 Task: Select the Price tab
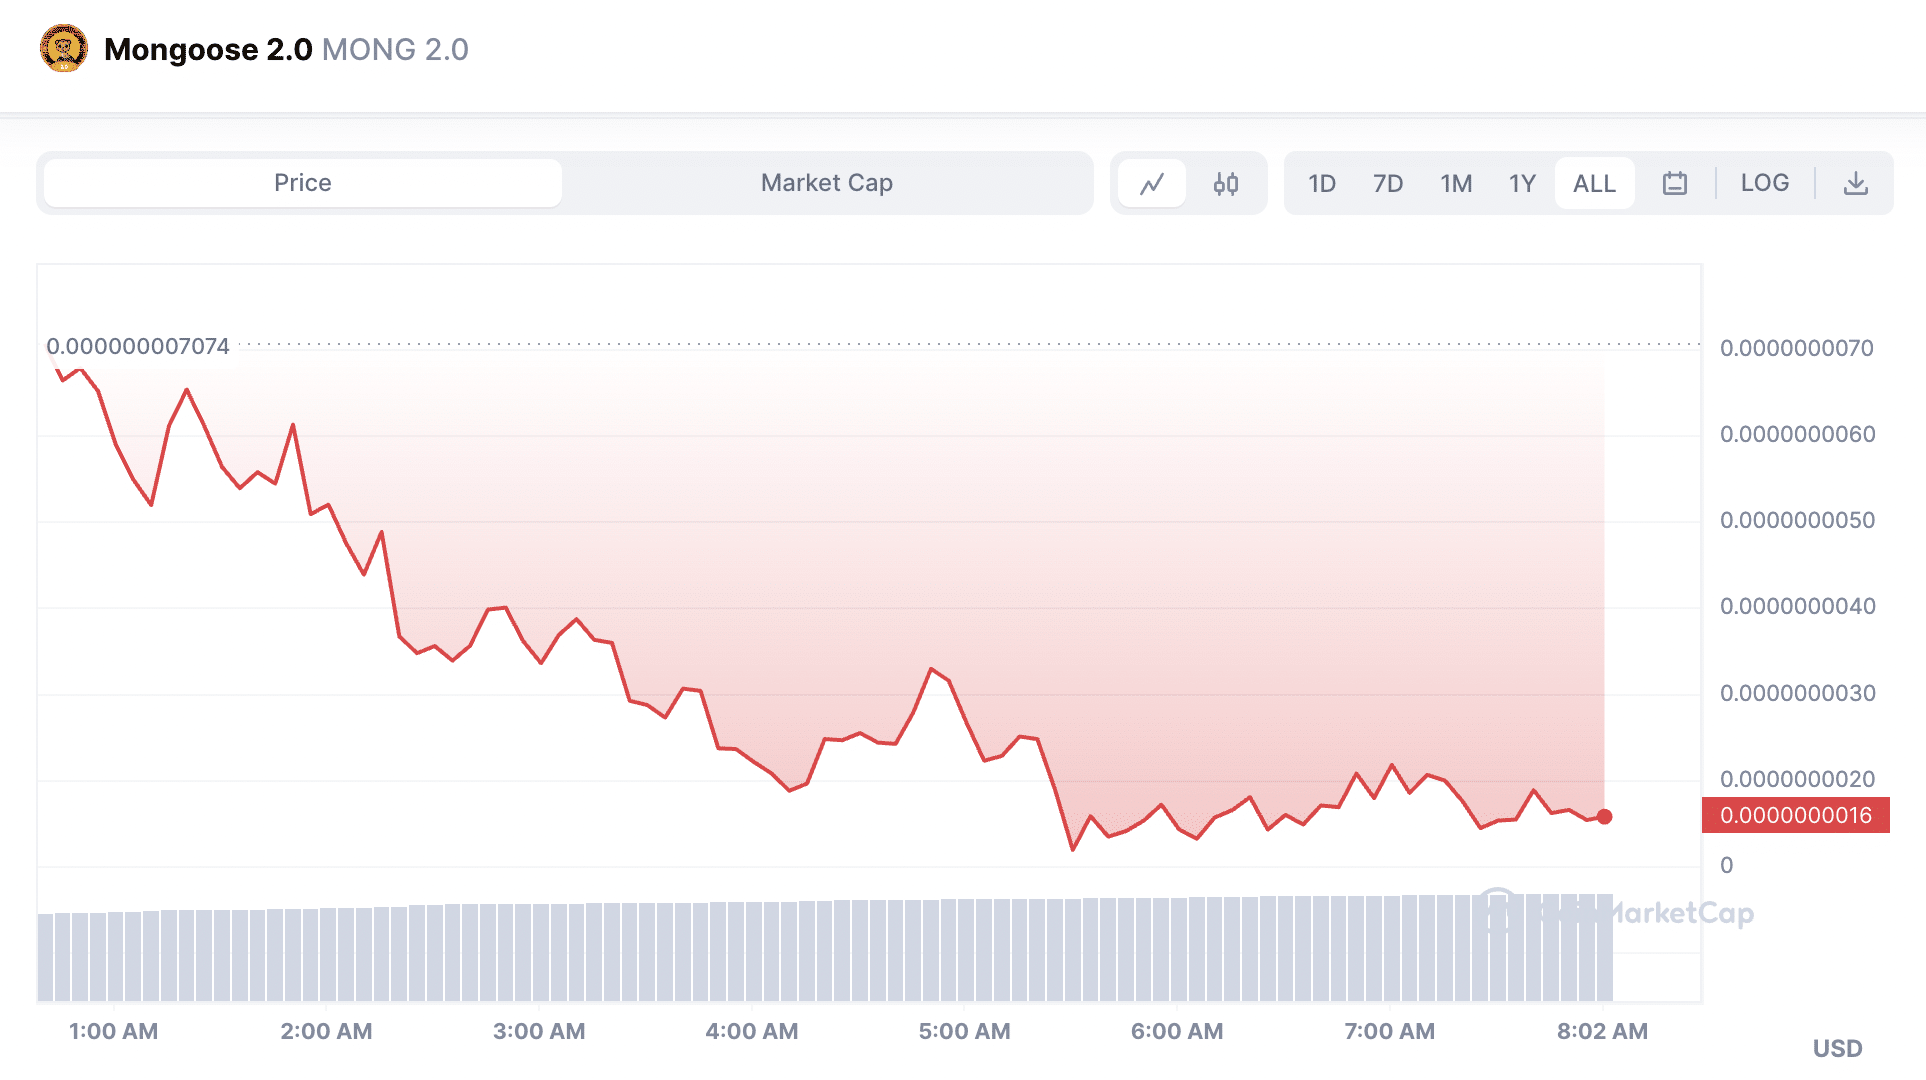coord(302,183)
